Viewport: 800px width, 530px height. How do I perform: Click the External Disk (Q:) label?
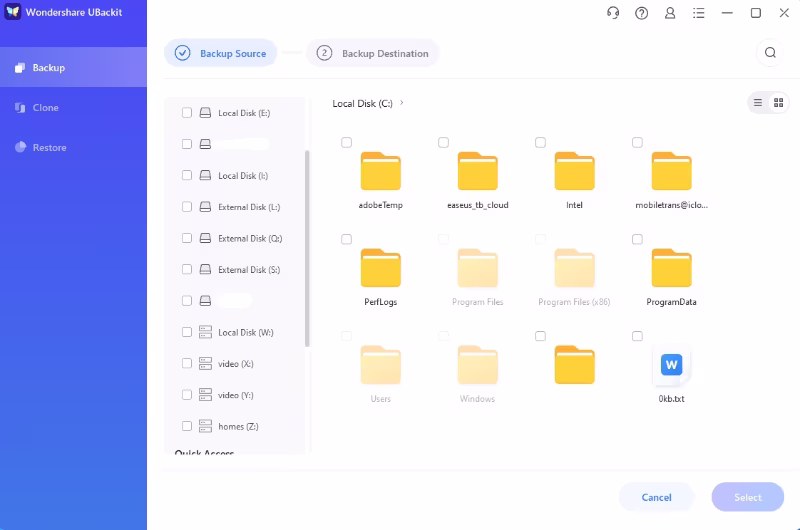tap(250, 239)
